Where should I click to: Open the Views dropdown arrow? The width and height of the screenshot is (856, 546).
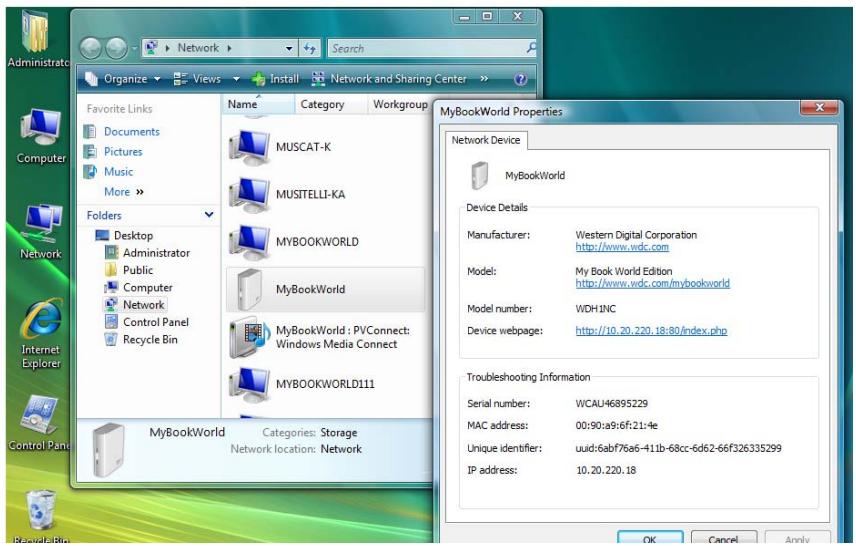click(236, 79)
